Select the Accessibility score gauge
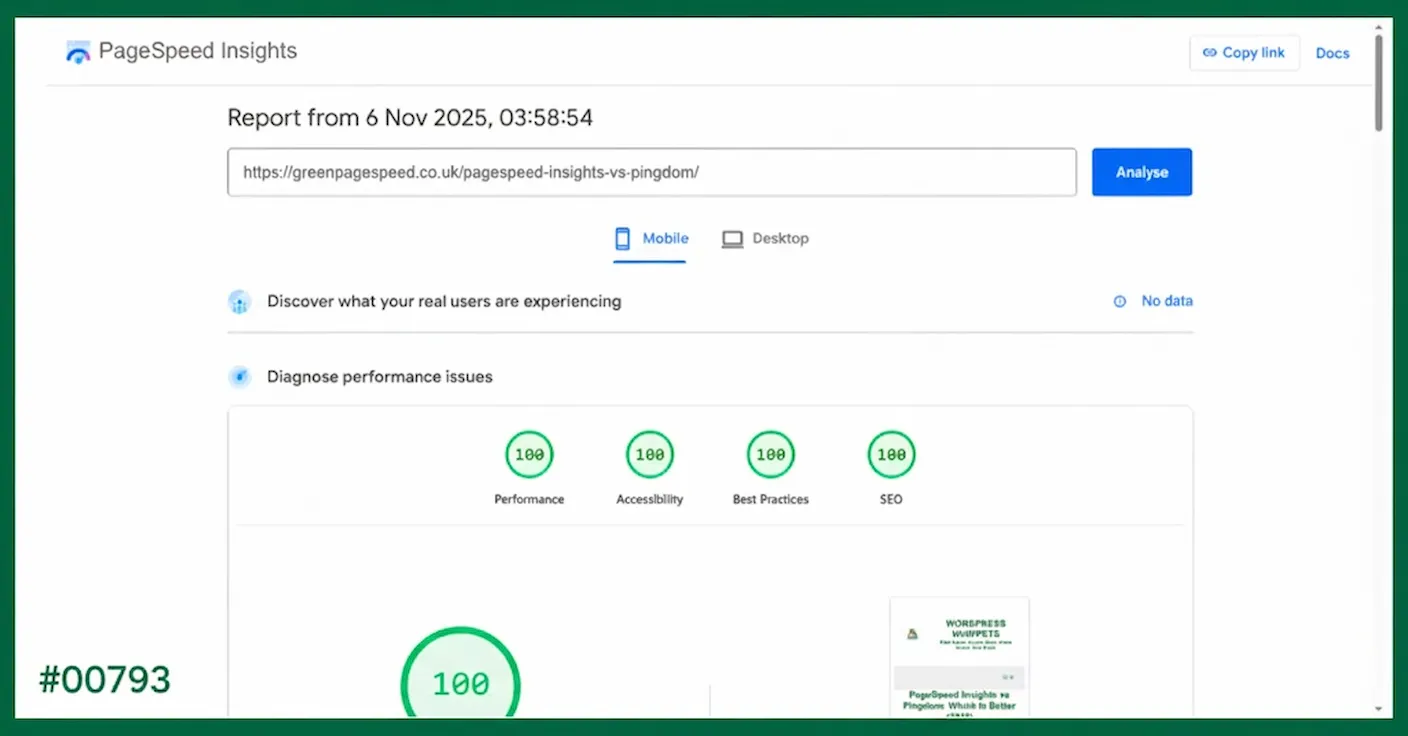Viewport: 1408px width, 736px height. tap(650, 456)
